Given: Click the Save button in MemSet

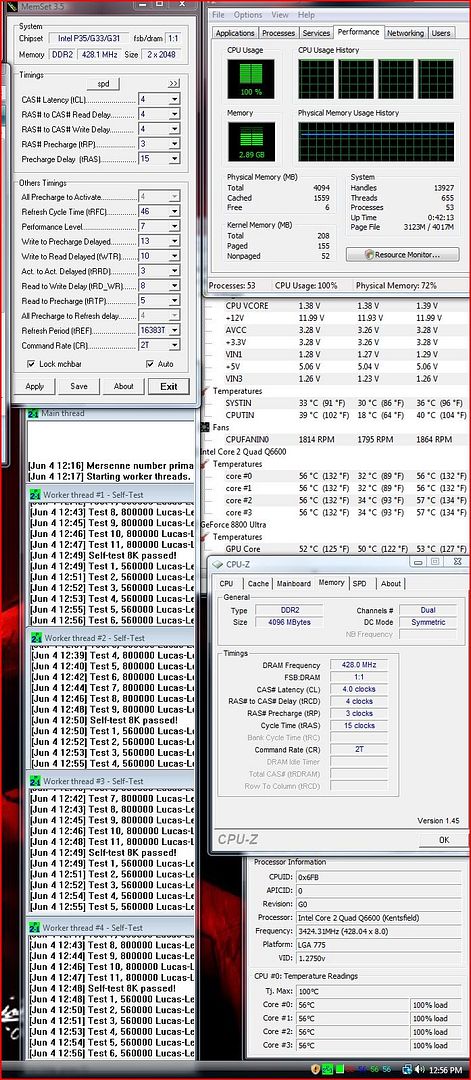Looking at the screenshot, I should pyautogui.click(x=78, y=386).
